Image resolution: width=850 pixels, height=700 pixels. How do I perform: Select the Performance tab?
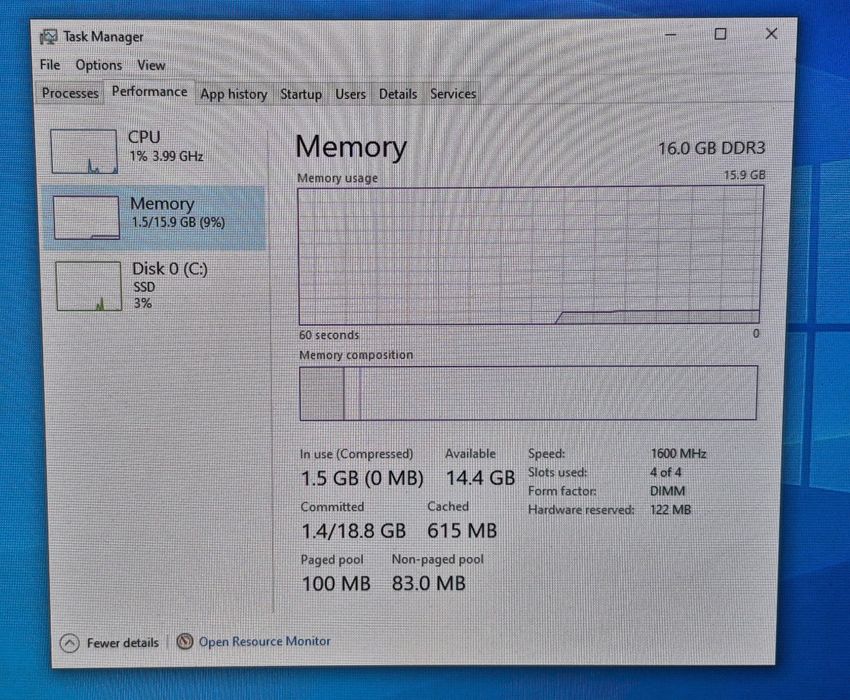(x=150, y=92)
